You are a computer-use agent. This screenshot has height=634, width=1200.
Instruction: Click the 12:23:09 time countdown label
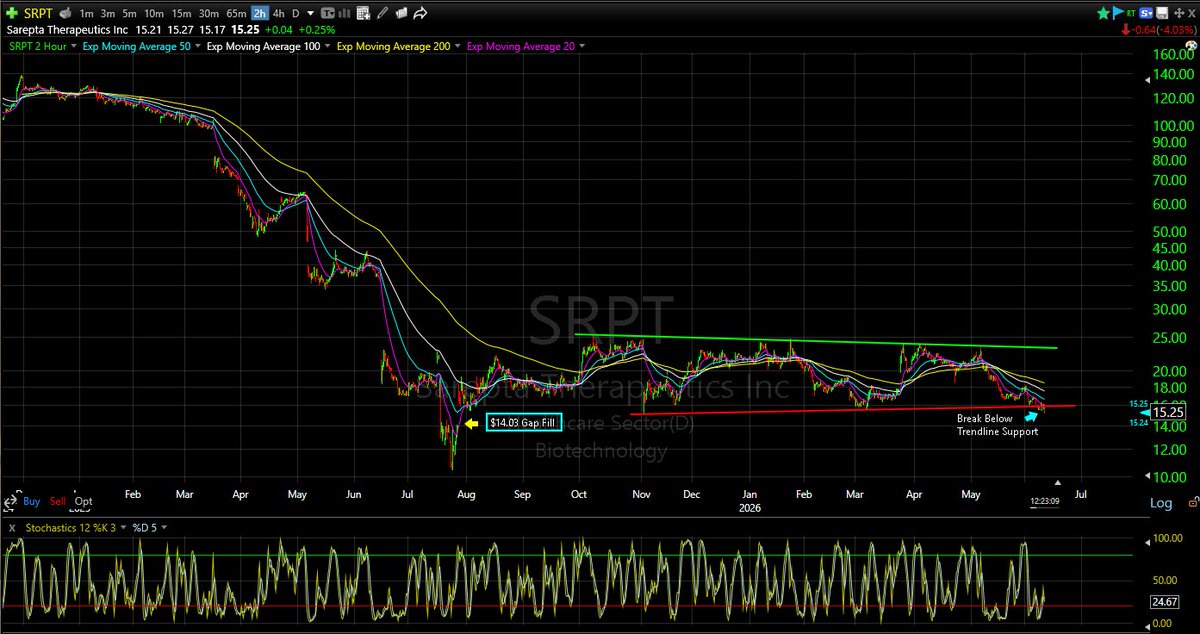(x=1045, y=501)
